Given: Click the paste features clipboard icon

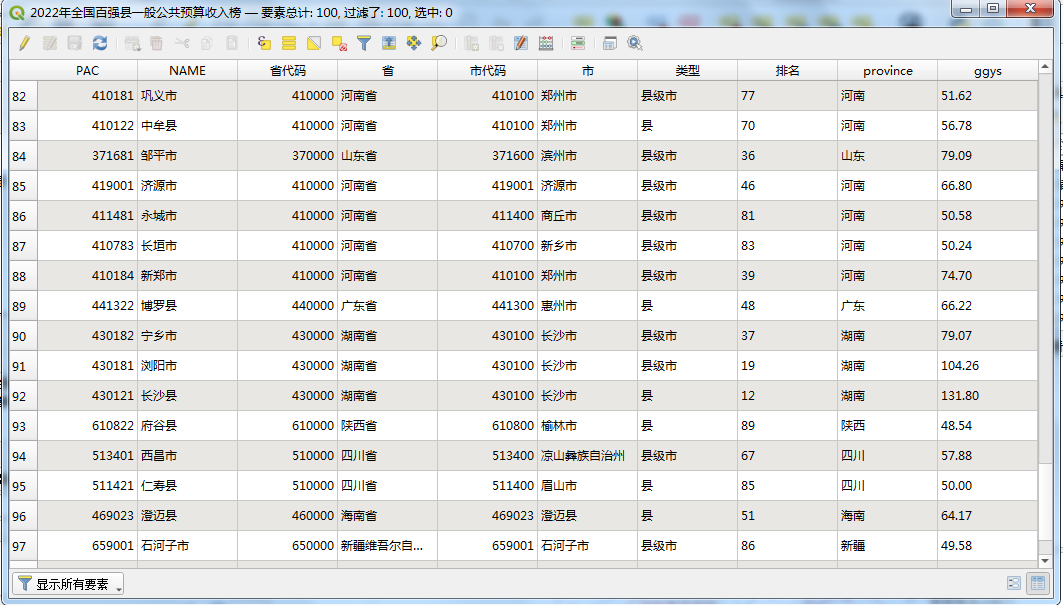Looking at the screenshot, I should [x=232, y=43].
